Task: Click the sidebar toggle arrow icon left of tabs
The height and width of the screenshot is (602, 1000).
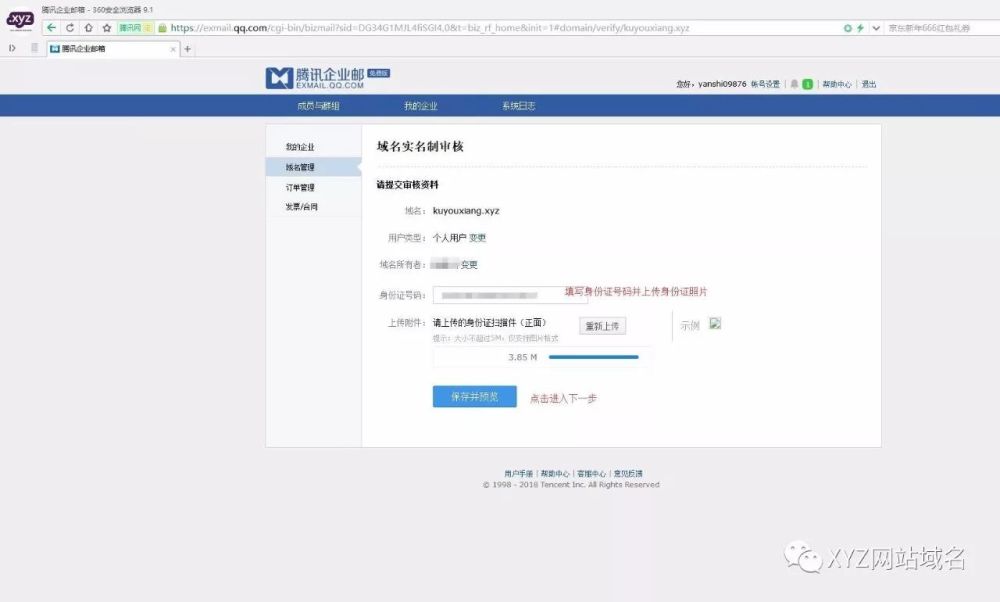Action: point(12,48)
